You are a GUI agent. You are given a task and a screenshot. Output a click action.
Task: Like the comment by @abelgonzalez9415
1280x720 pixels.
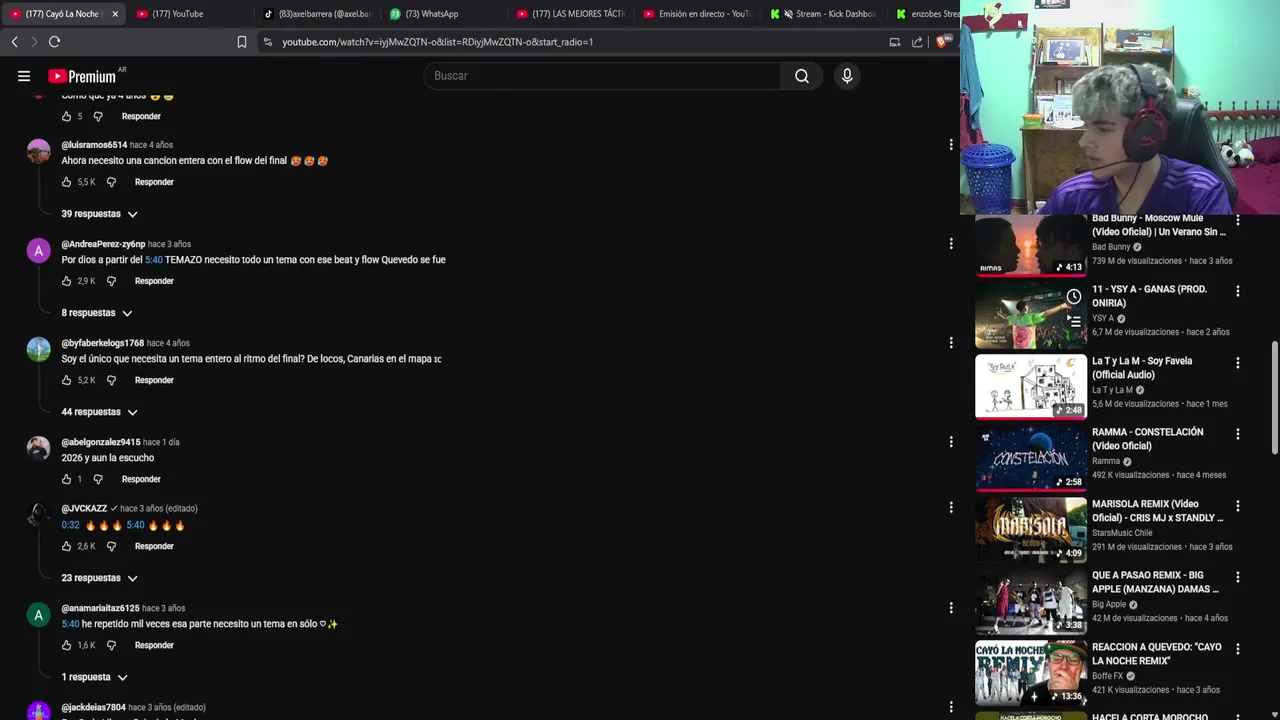click(67, 479)
